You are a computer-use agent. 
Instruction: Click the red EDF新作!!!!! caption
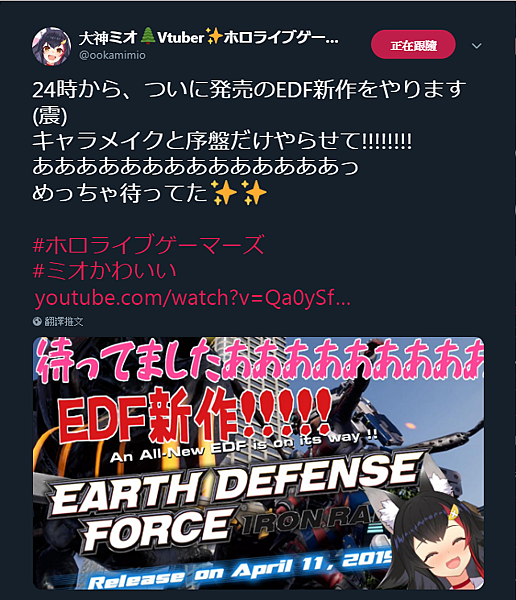coord(195,415)
